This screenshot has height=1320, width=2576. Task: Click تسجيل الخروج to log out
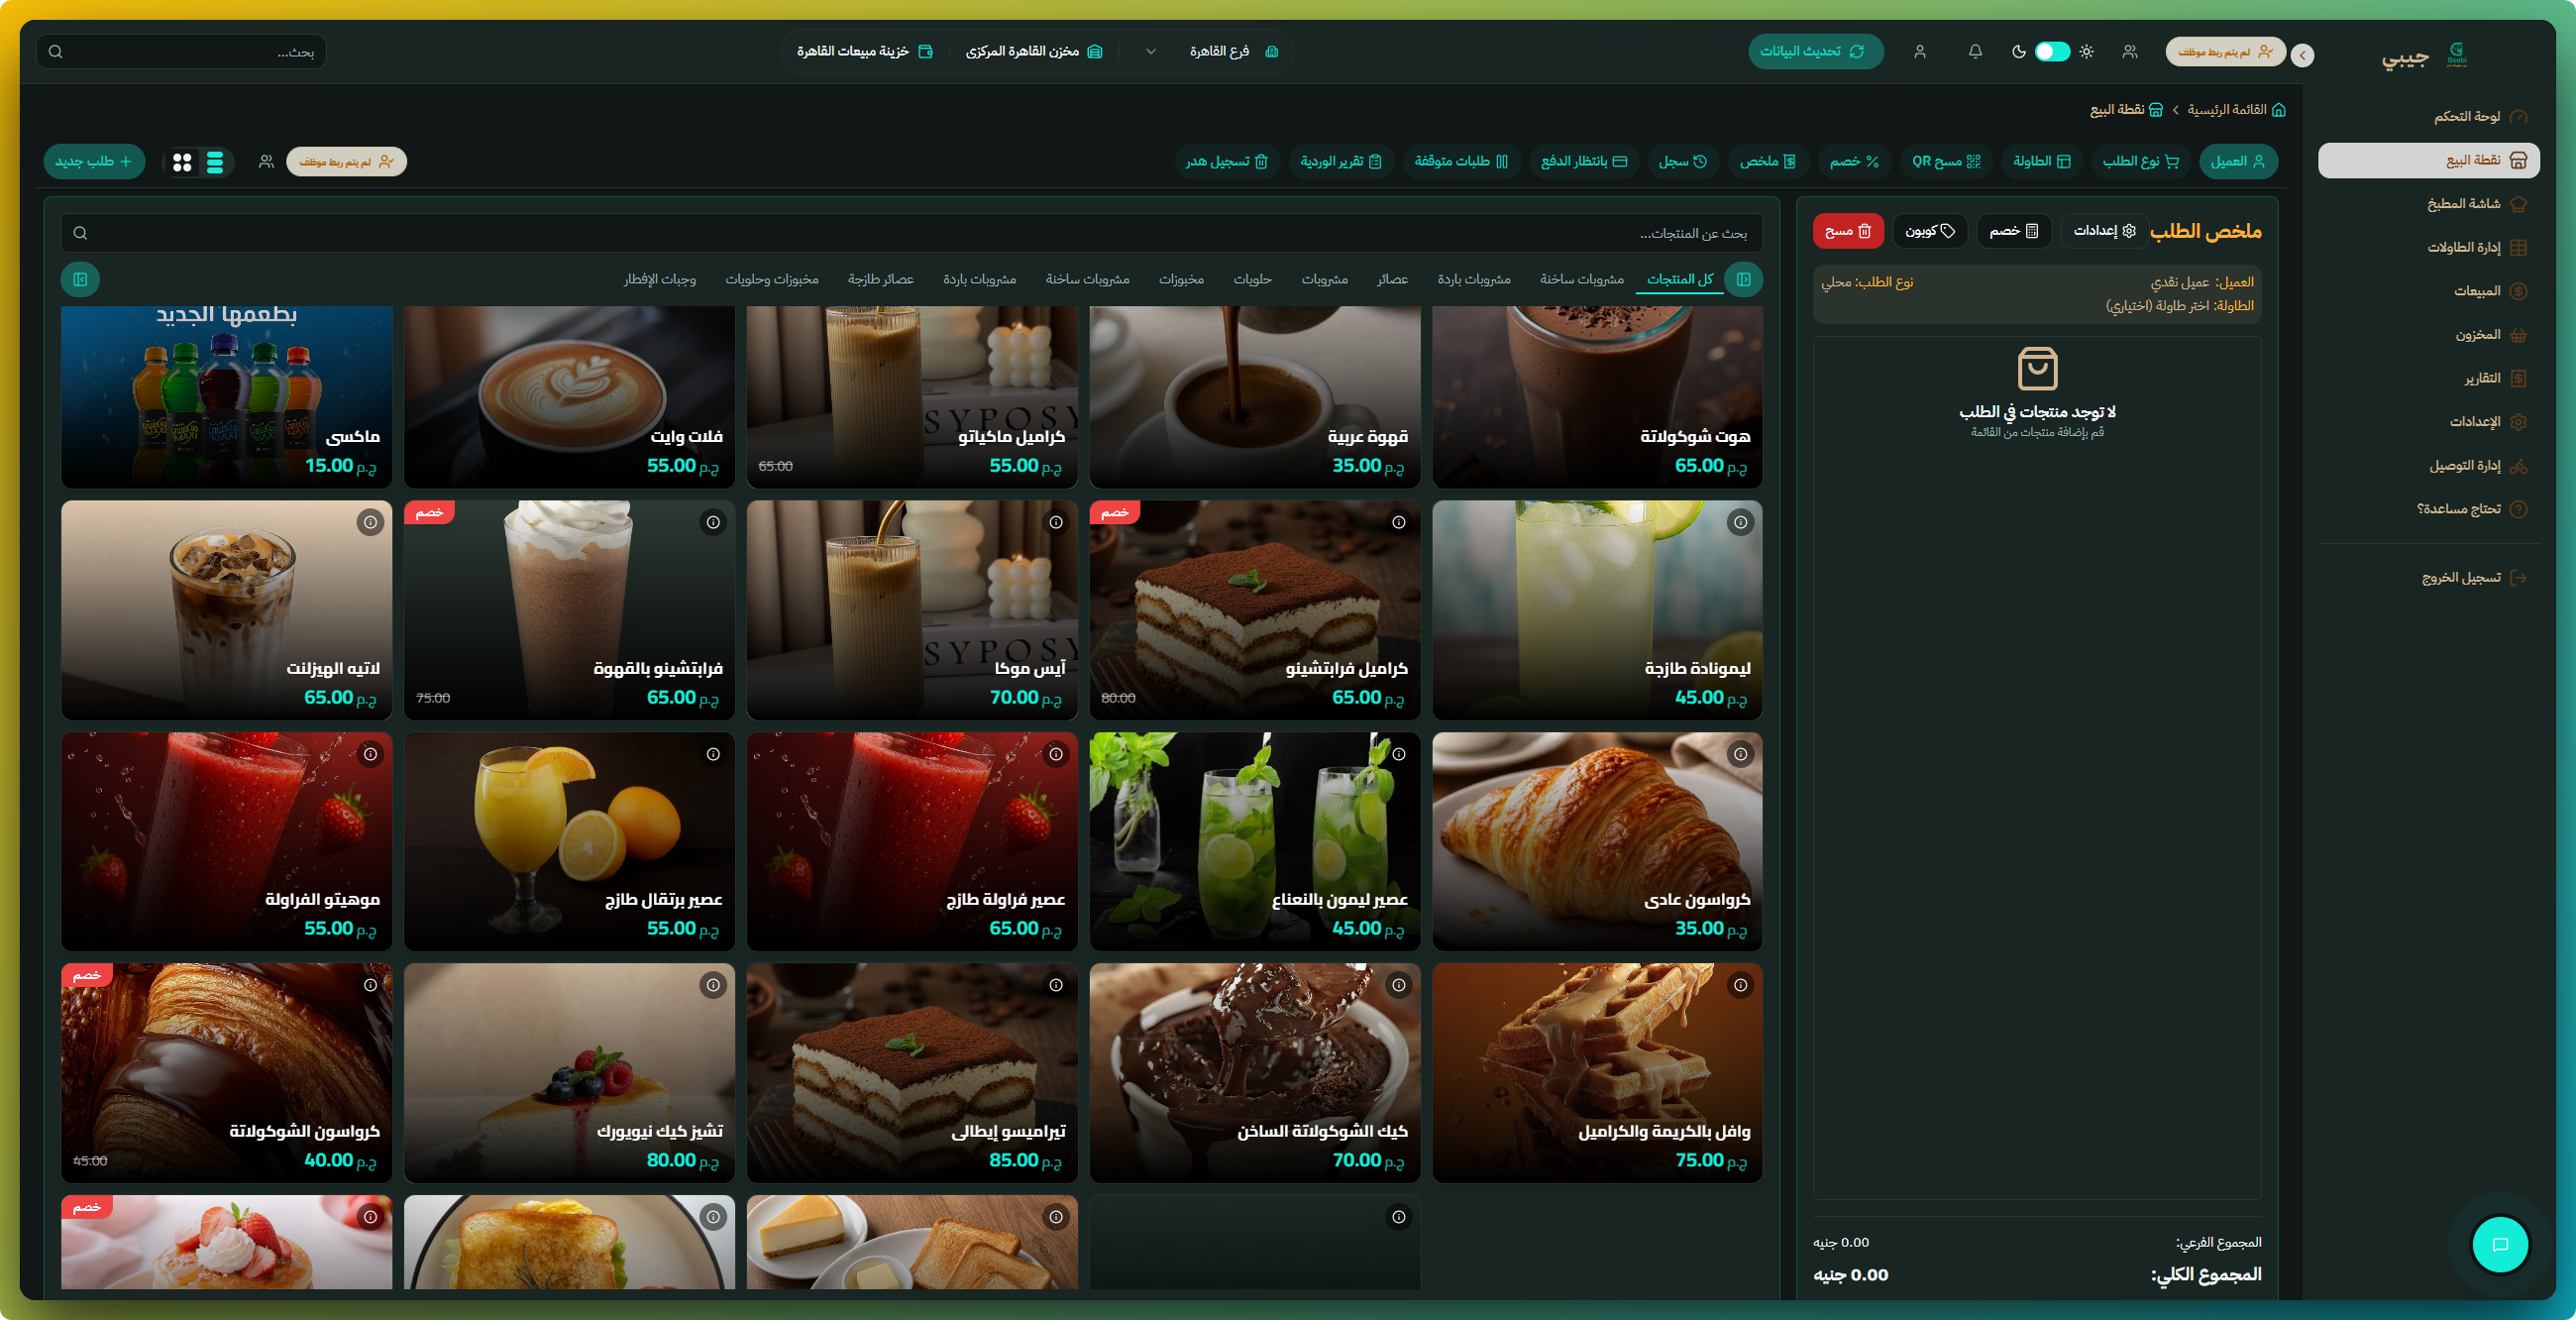coord(2428,577)
